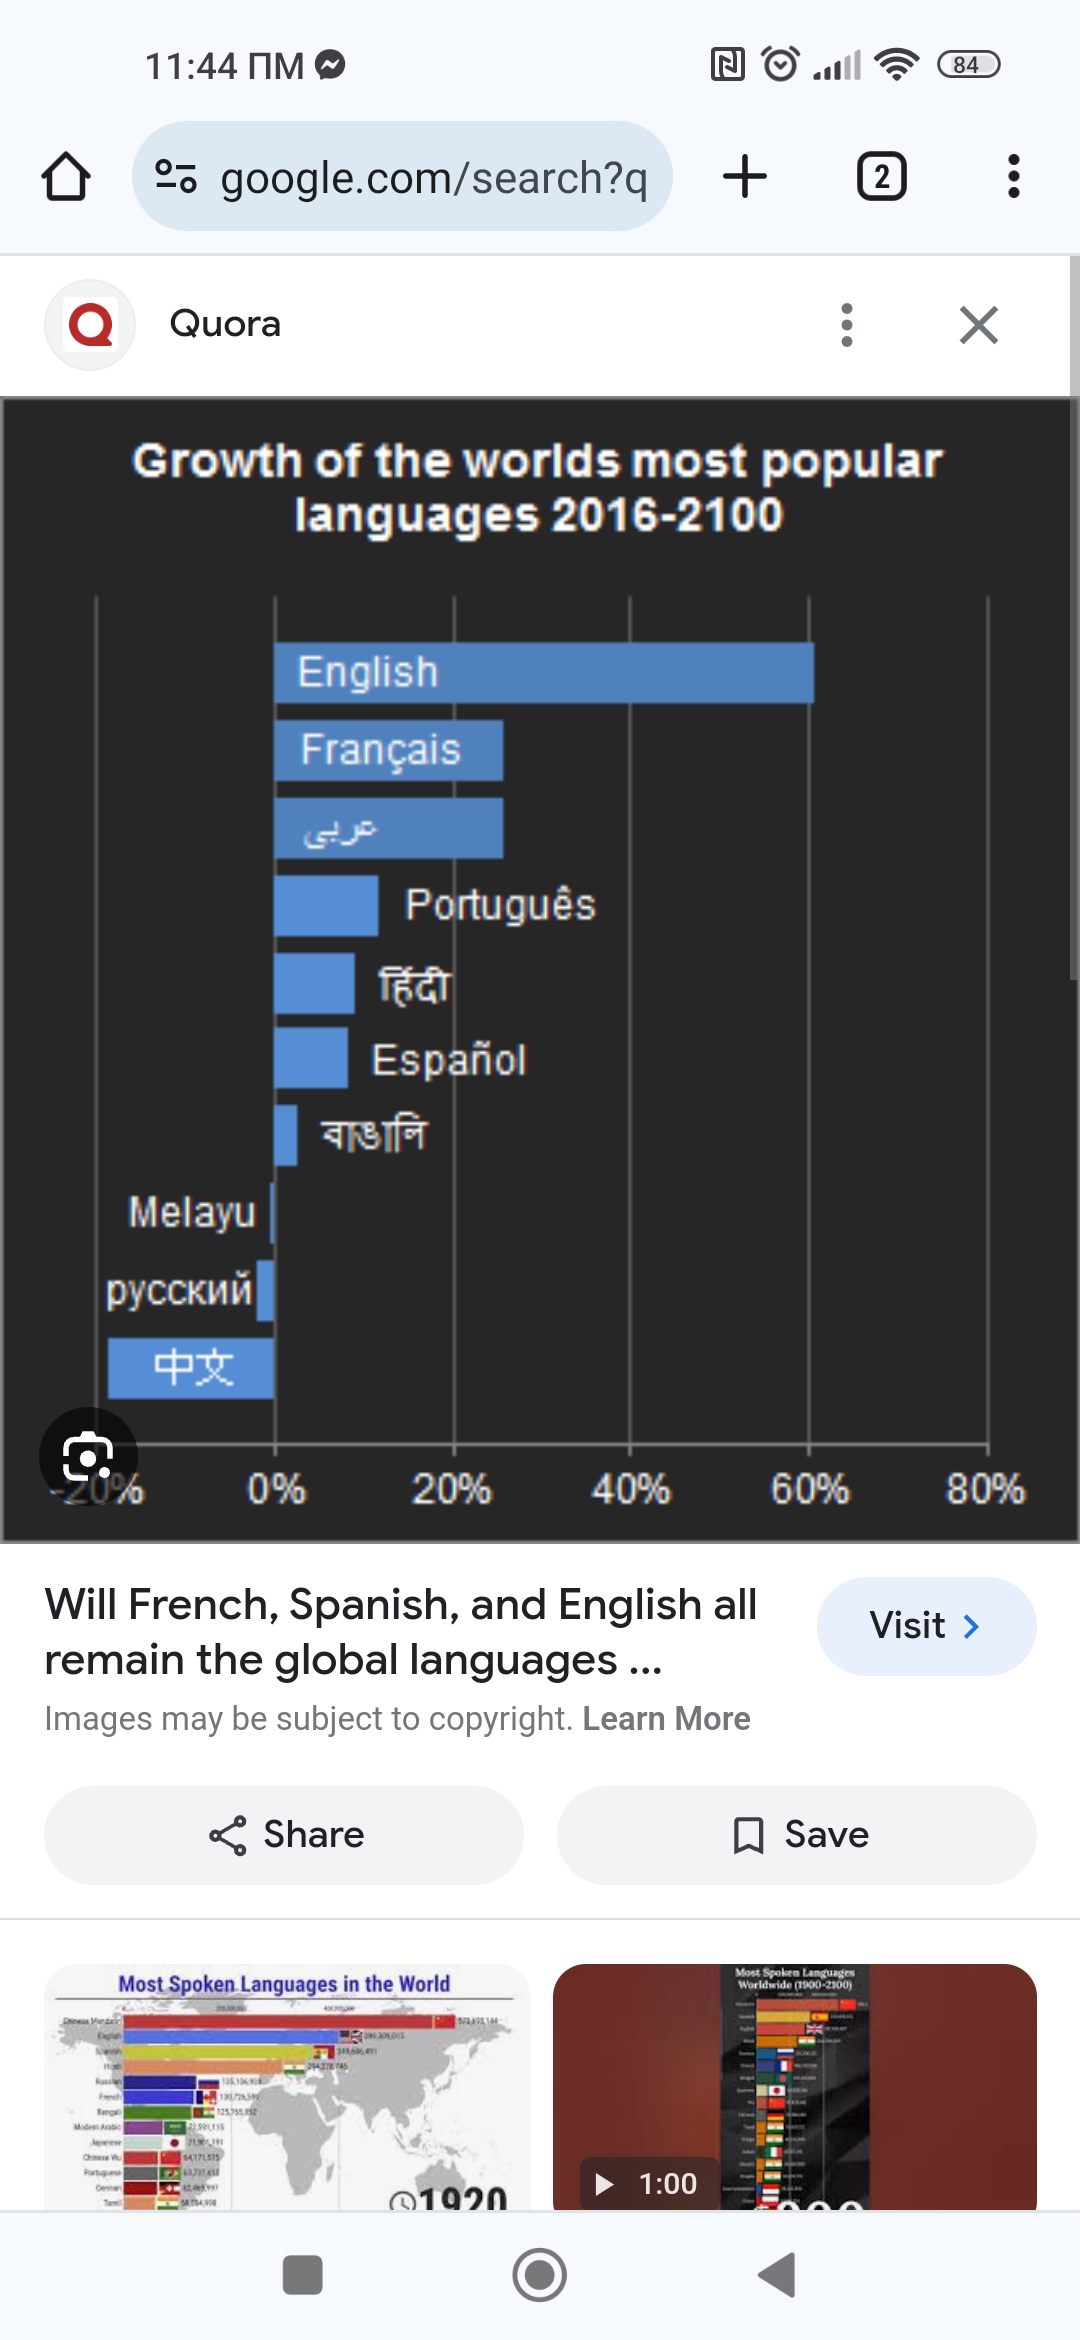Screen dimensions: 1080x2340
Task: Open Chrome three-dot overflow menu
Action: pyautogui.click(x=1013, y=177)
